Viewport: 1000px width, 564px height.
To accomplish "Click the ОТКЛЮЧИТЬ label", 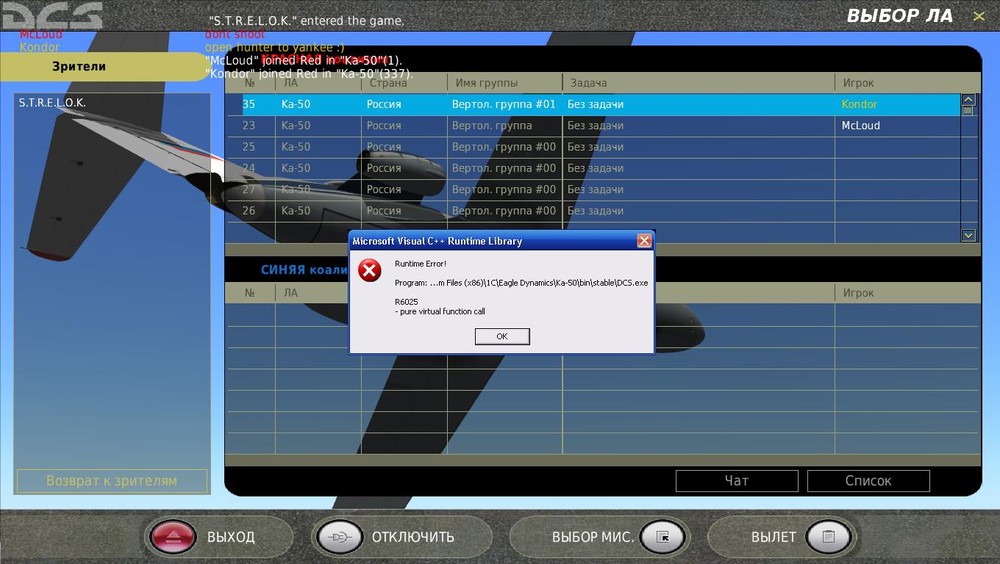I will [x=413, y=537].
